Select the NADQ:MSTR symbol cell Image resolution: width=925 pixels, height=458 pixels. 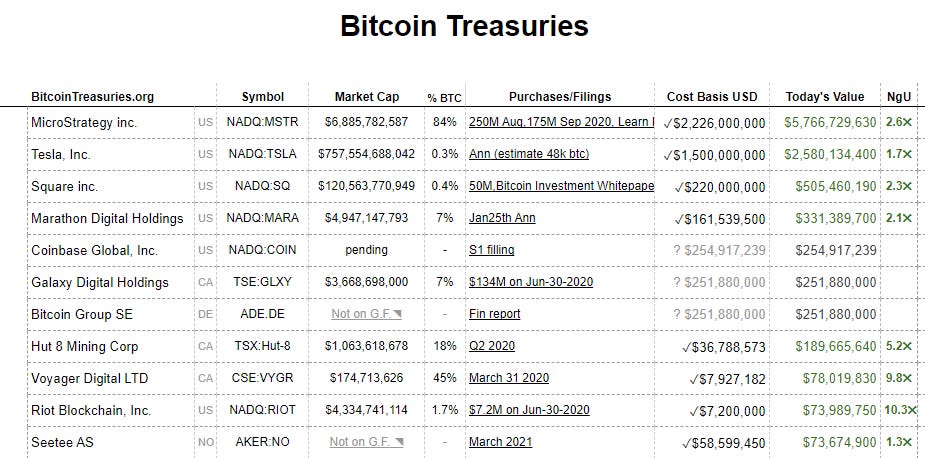click(263, 122)
